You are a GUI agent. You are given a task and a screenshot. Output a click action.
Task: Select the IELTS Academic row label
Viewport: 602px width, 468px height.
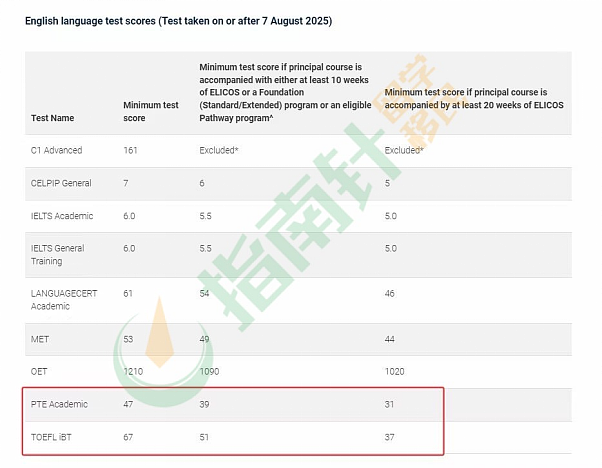point(62,216)
